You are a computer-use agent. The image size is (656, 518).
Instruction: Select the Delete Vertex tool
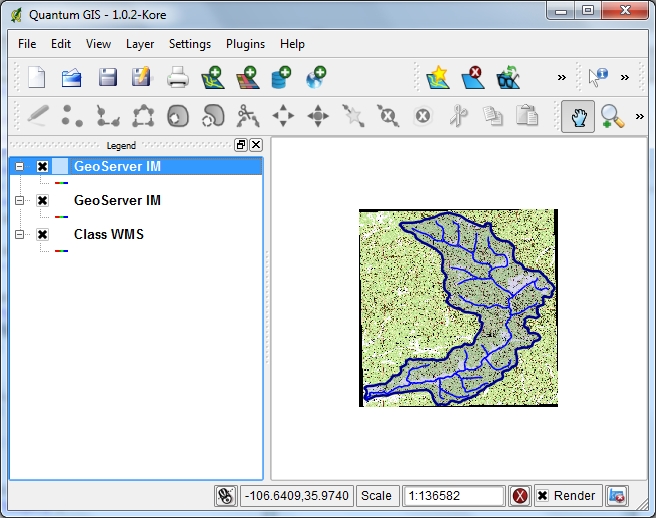pos(388,115)
